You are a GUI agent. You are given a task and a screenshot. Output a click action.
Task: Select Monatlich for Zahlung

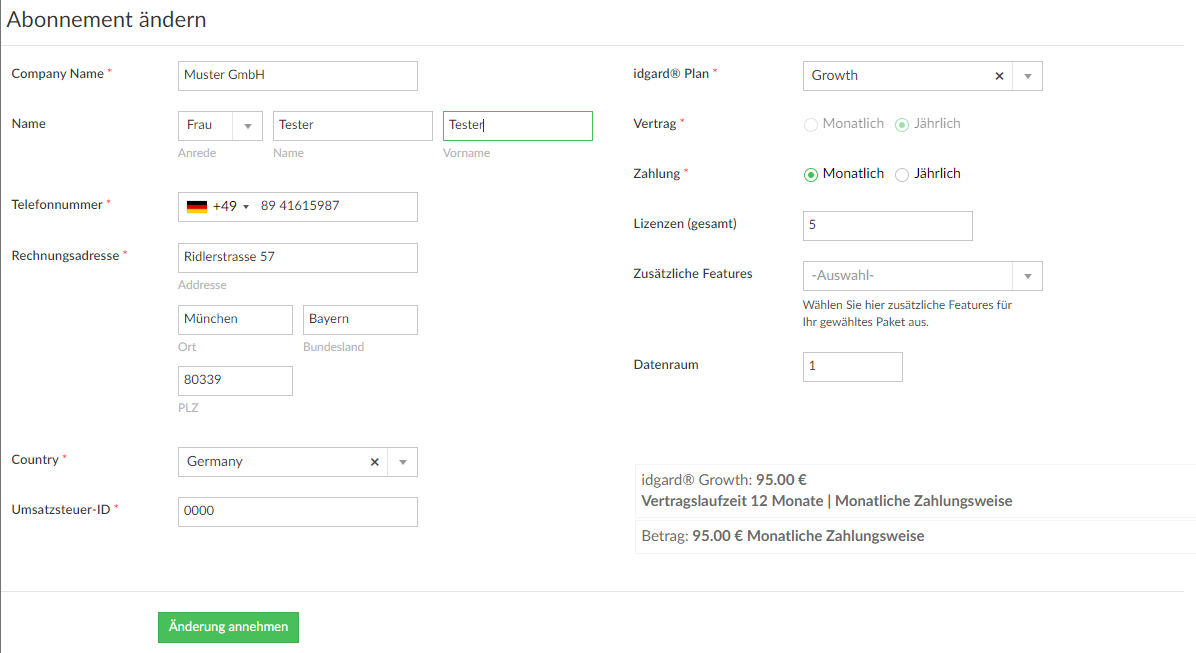pyautogui.click(x=811, y=175)
